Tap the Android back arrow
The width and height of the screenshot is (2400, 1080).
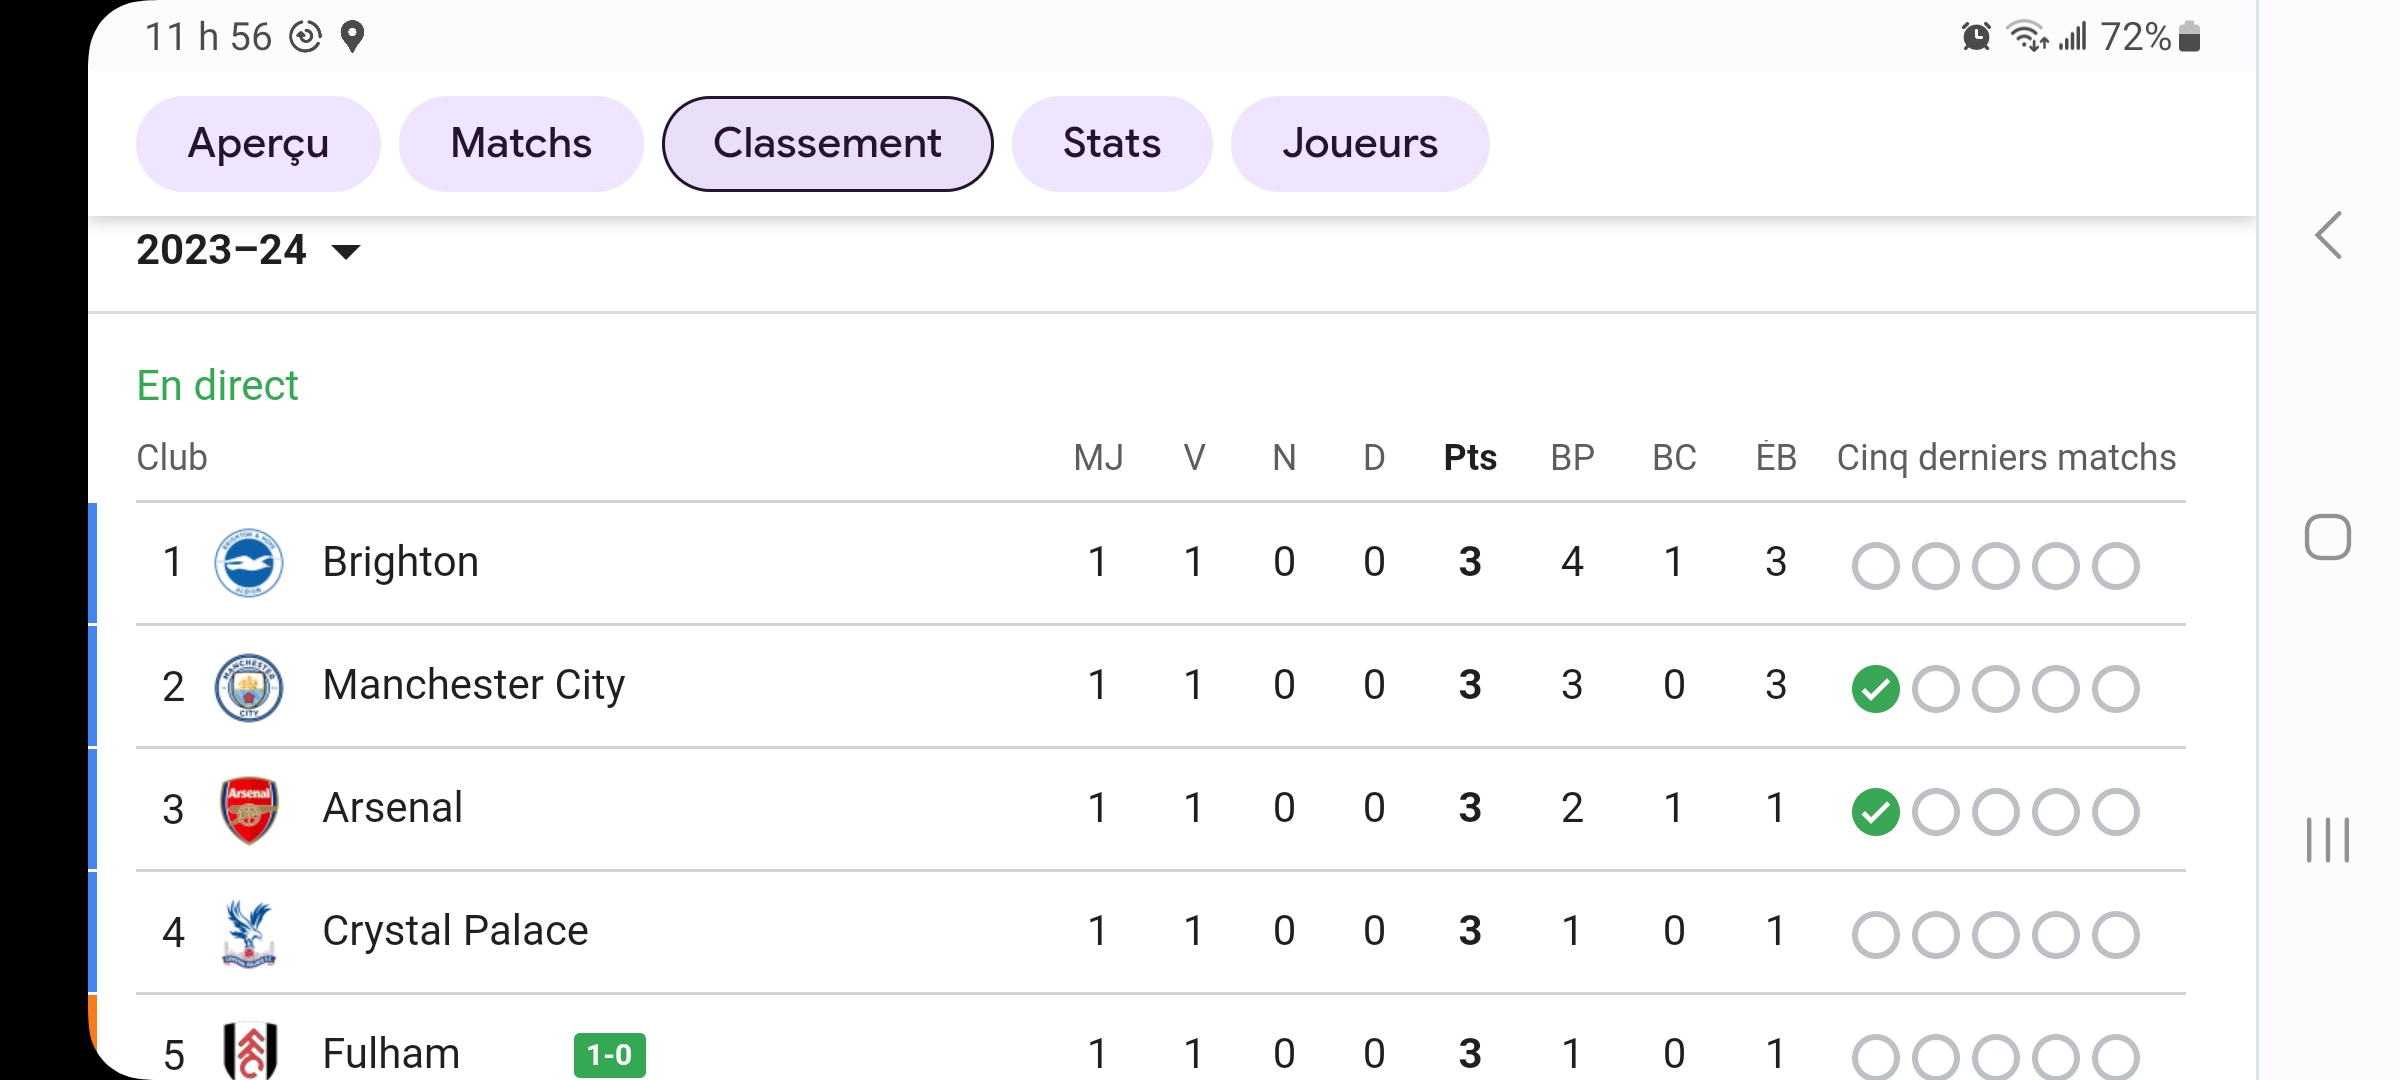2329,236
